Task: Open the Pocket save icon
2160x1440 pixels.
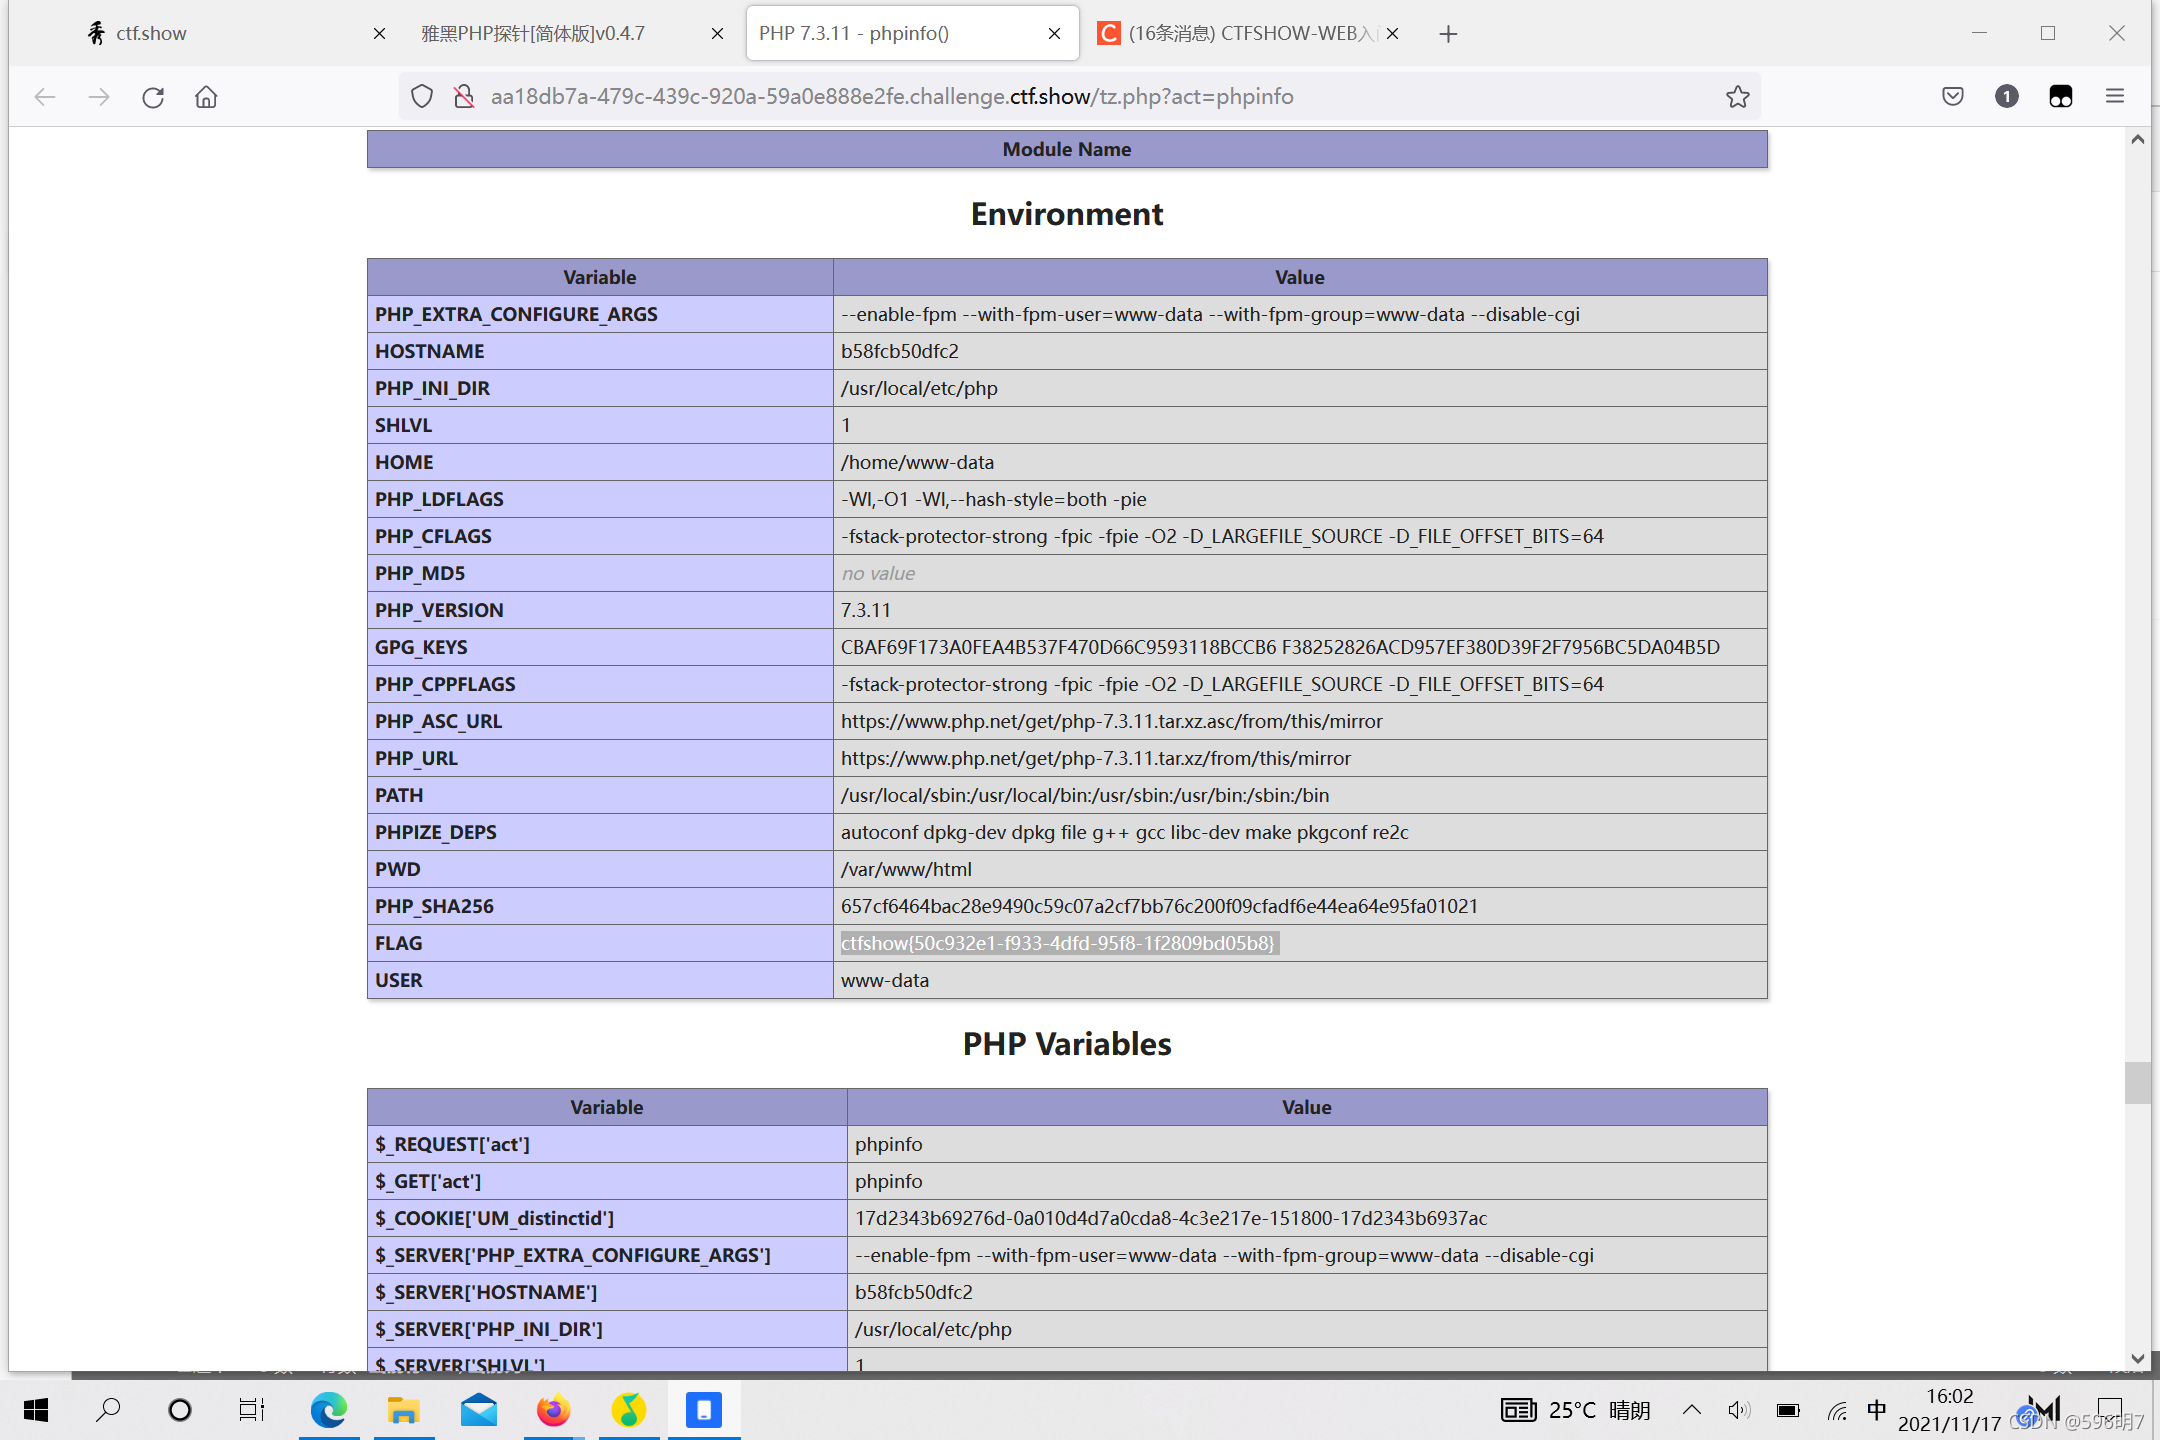Action: pos(1953,97)
